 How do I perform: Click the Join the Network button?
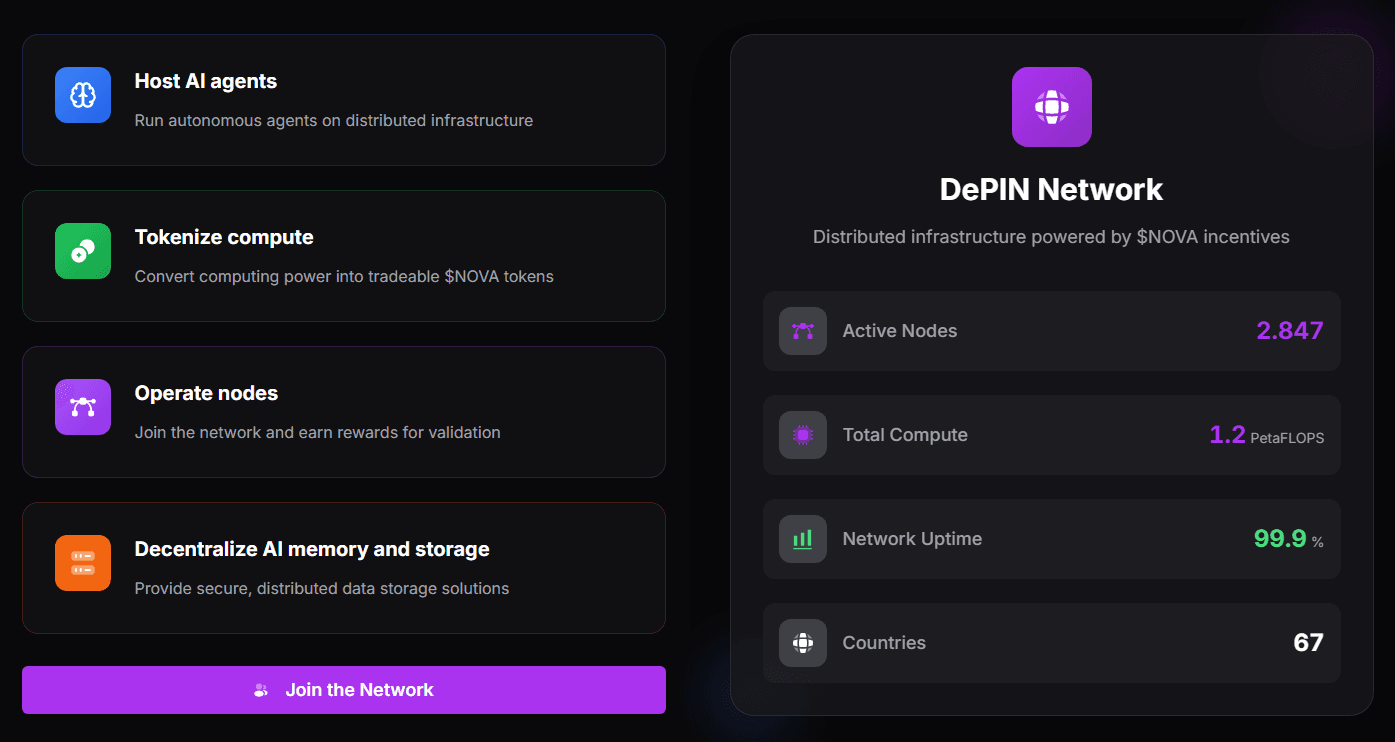click(x=344, y=690)
